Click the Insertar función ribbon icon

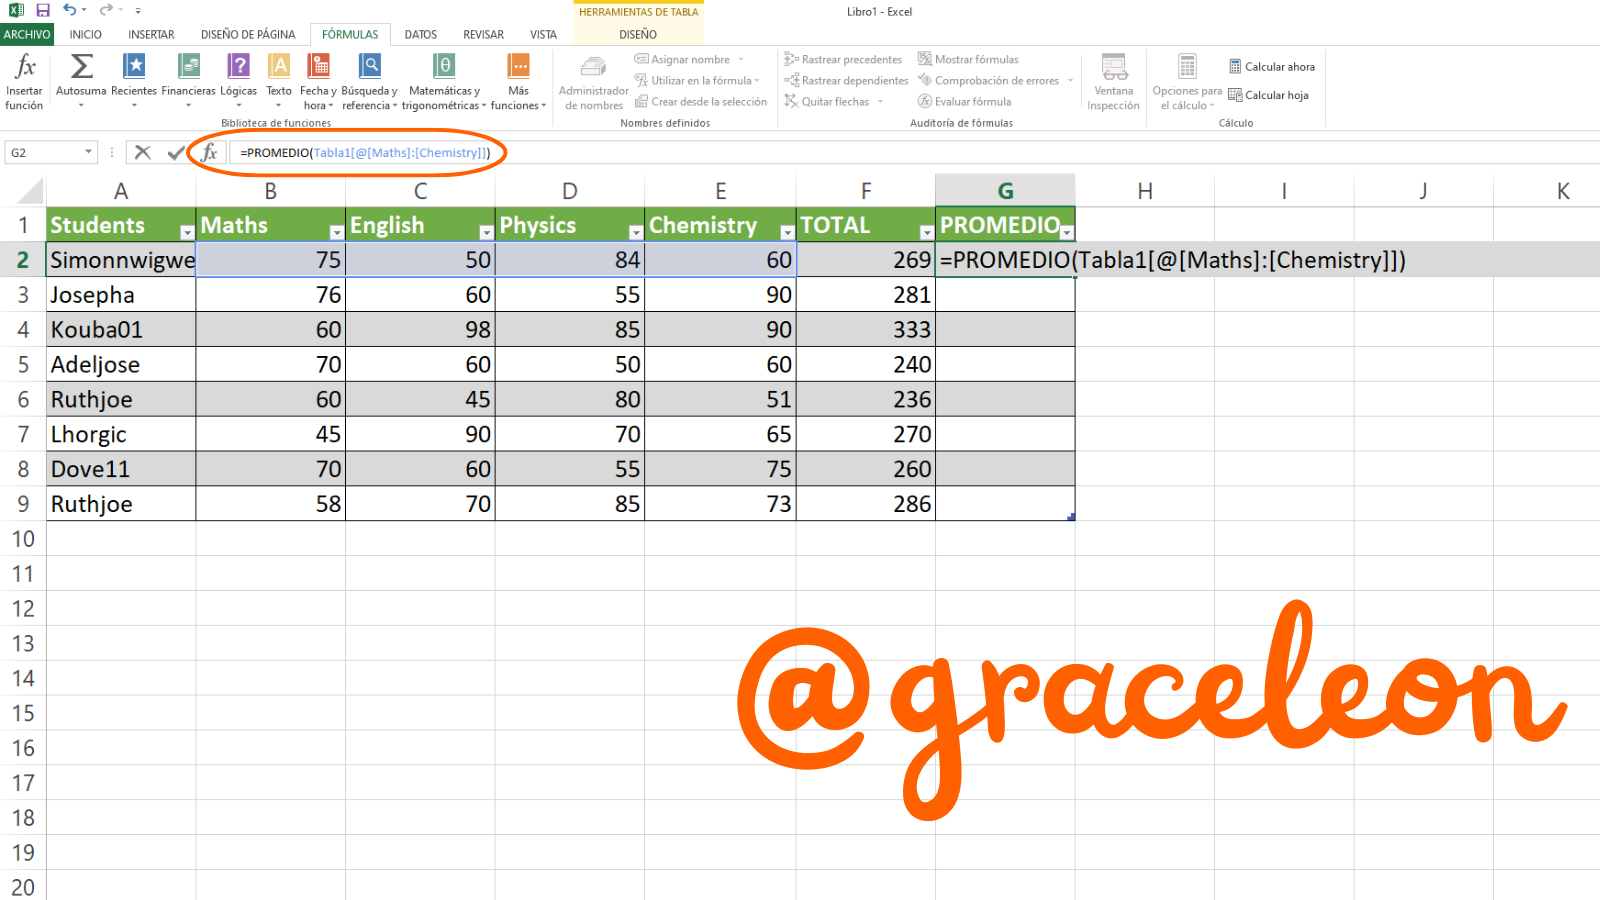(24, 82)
